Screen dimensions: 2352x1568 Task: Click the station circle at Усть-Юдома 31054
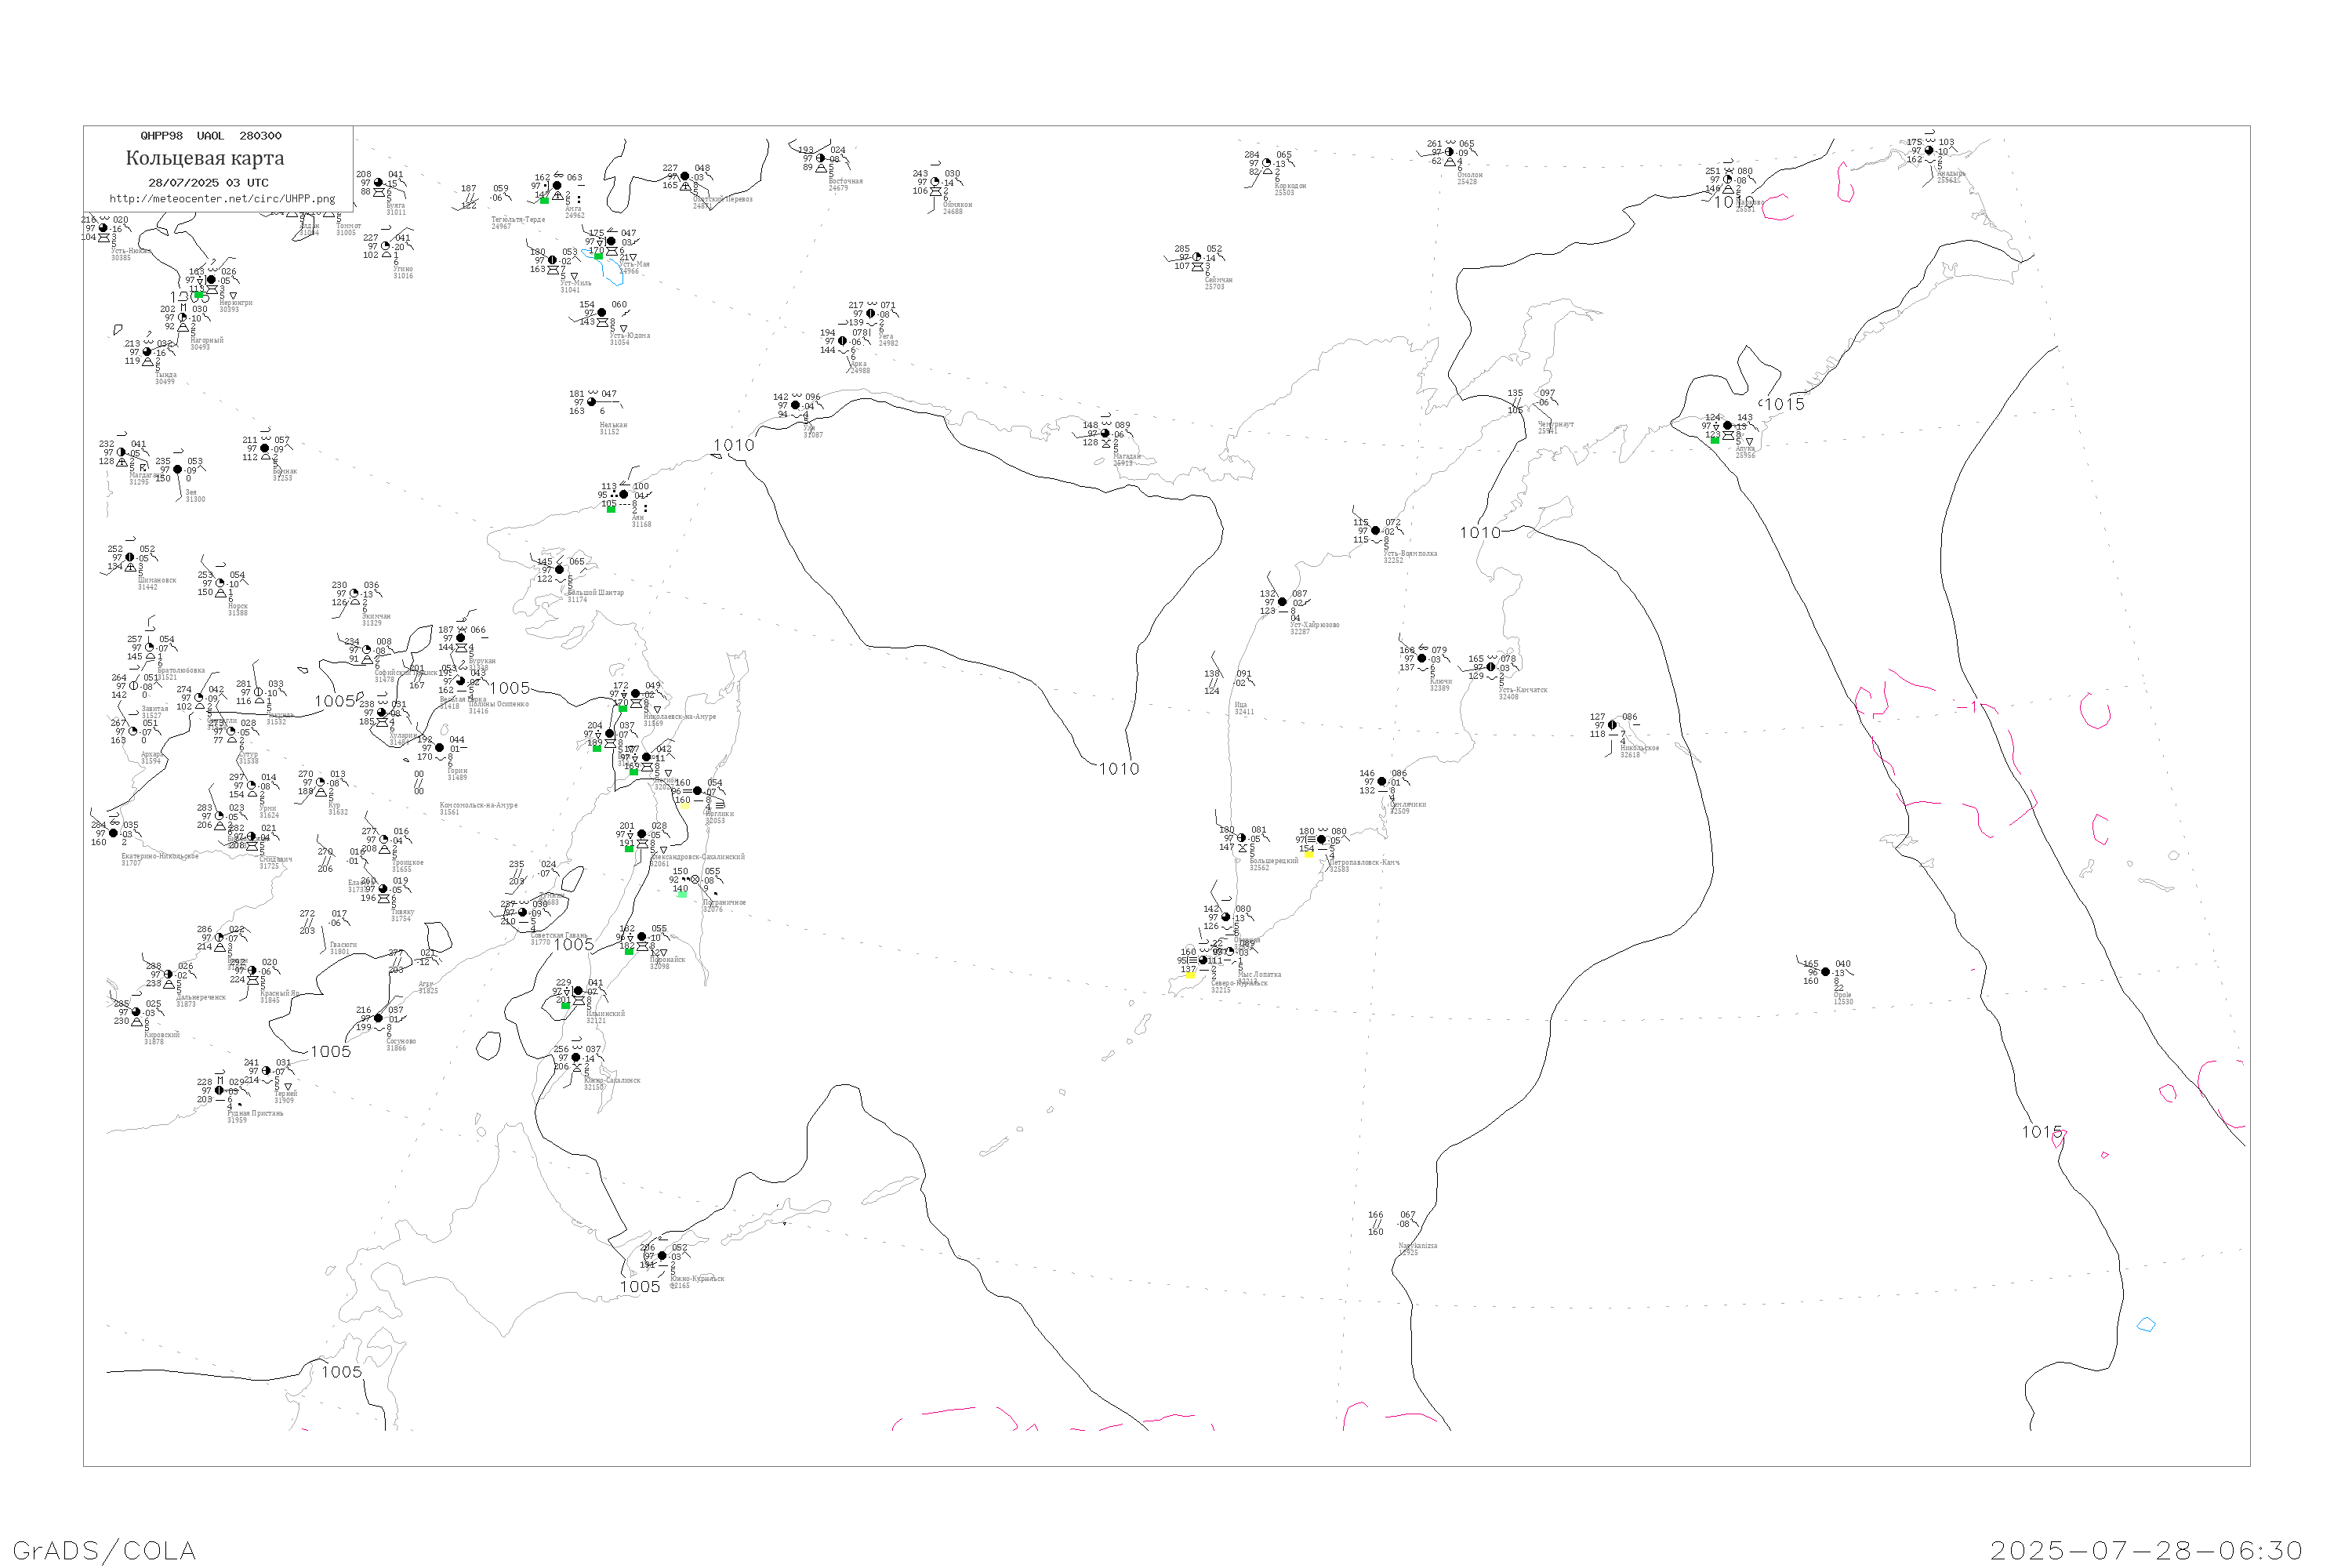(601, 313)
